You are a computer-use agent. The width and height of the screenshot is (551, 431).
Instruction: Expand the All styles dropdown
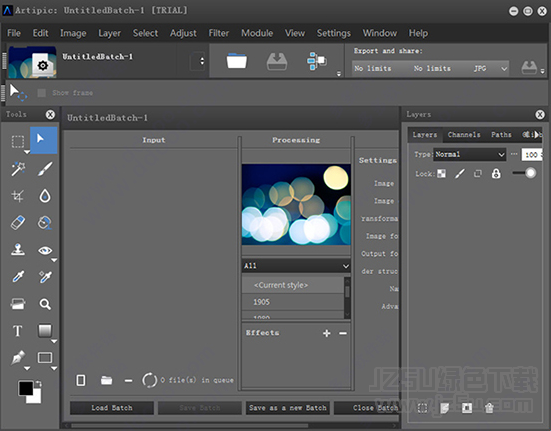[296, 266]
